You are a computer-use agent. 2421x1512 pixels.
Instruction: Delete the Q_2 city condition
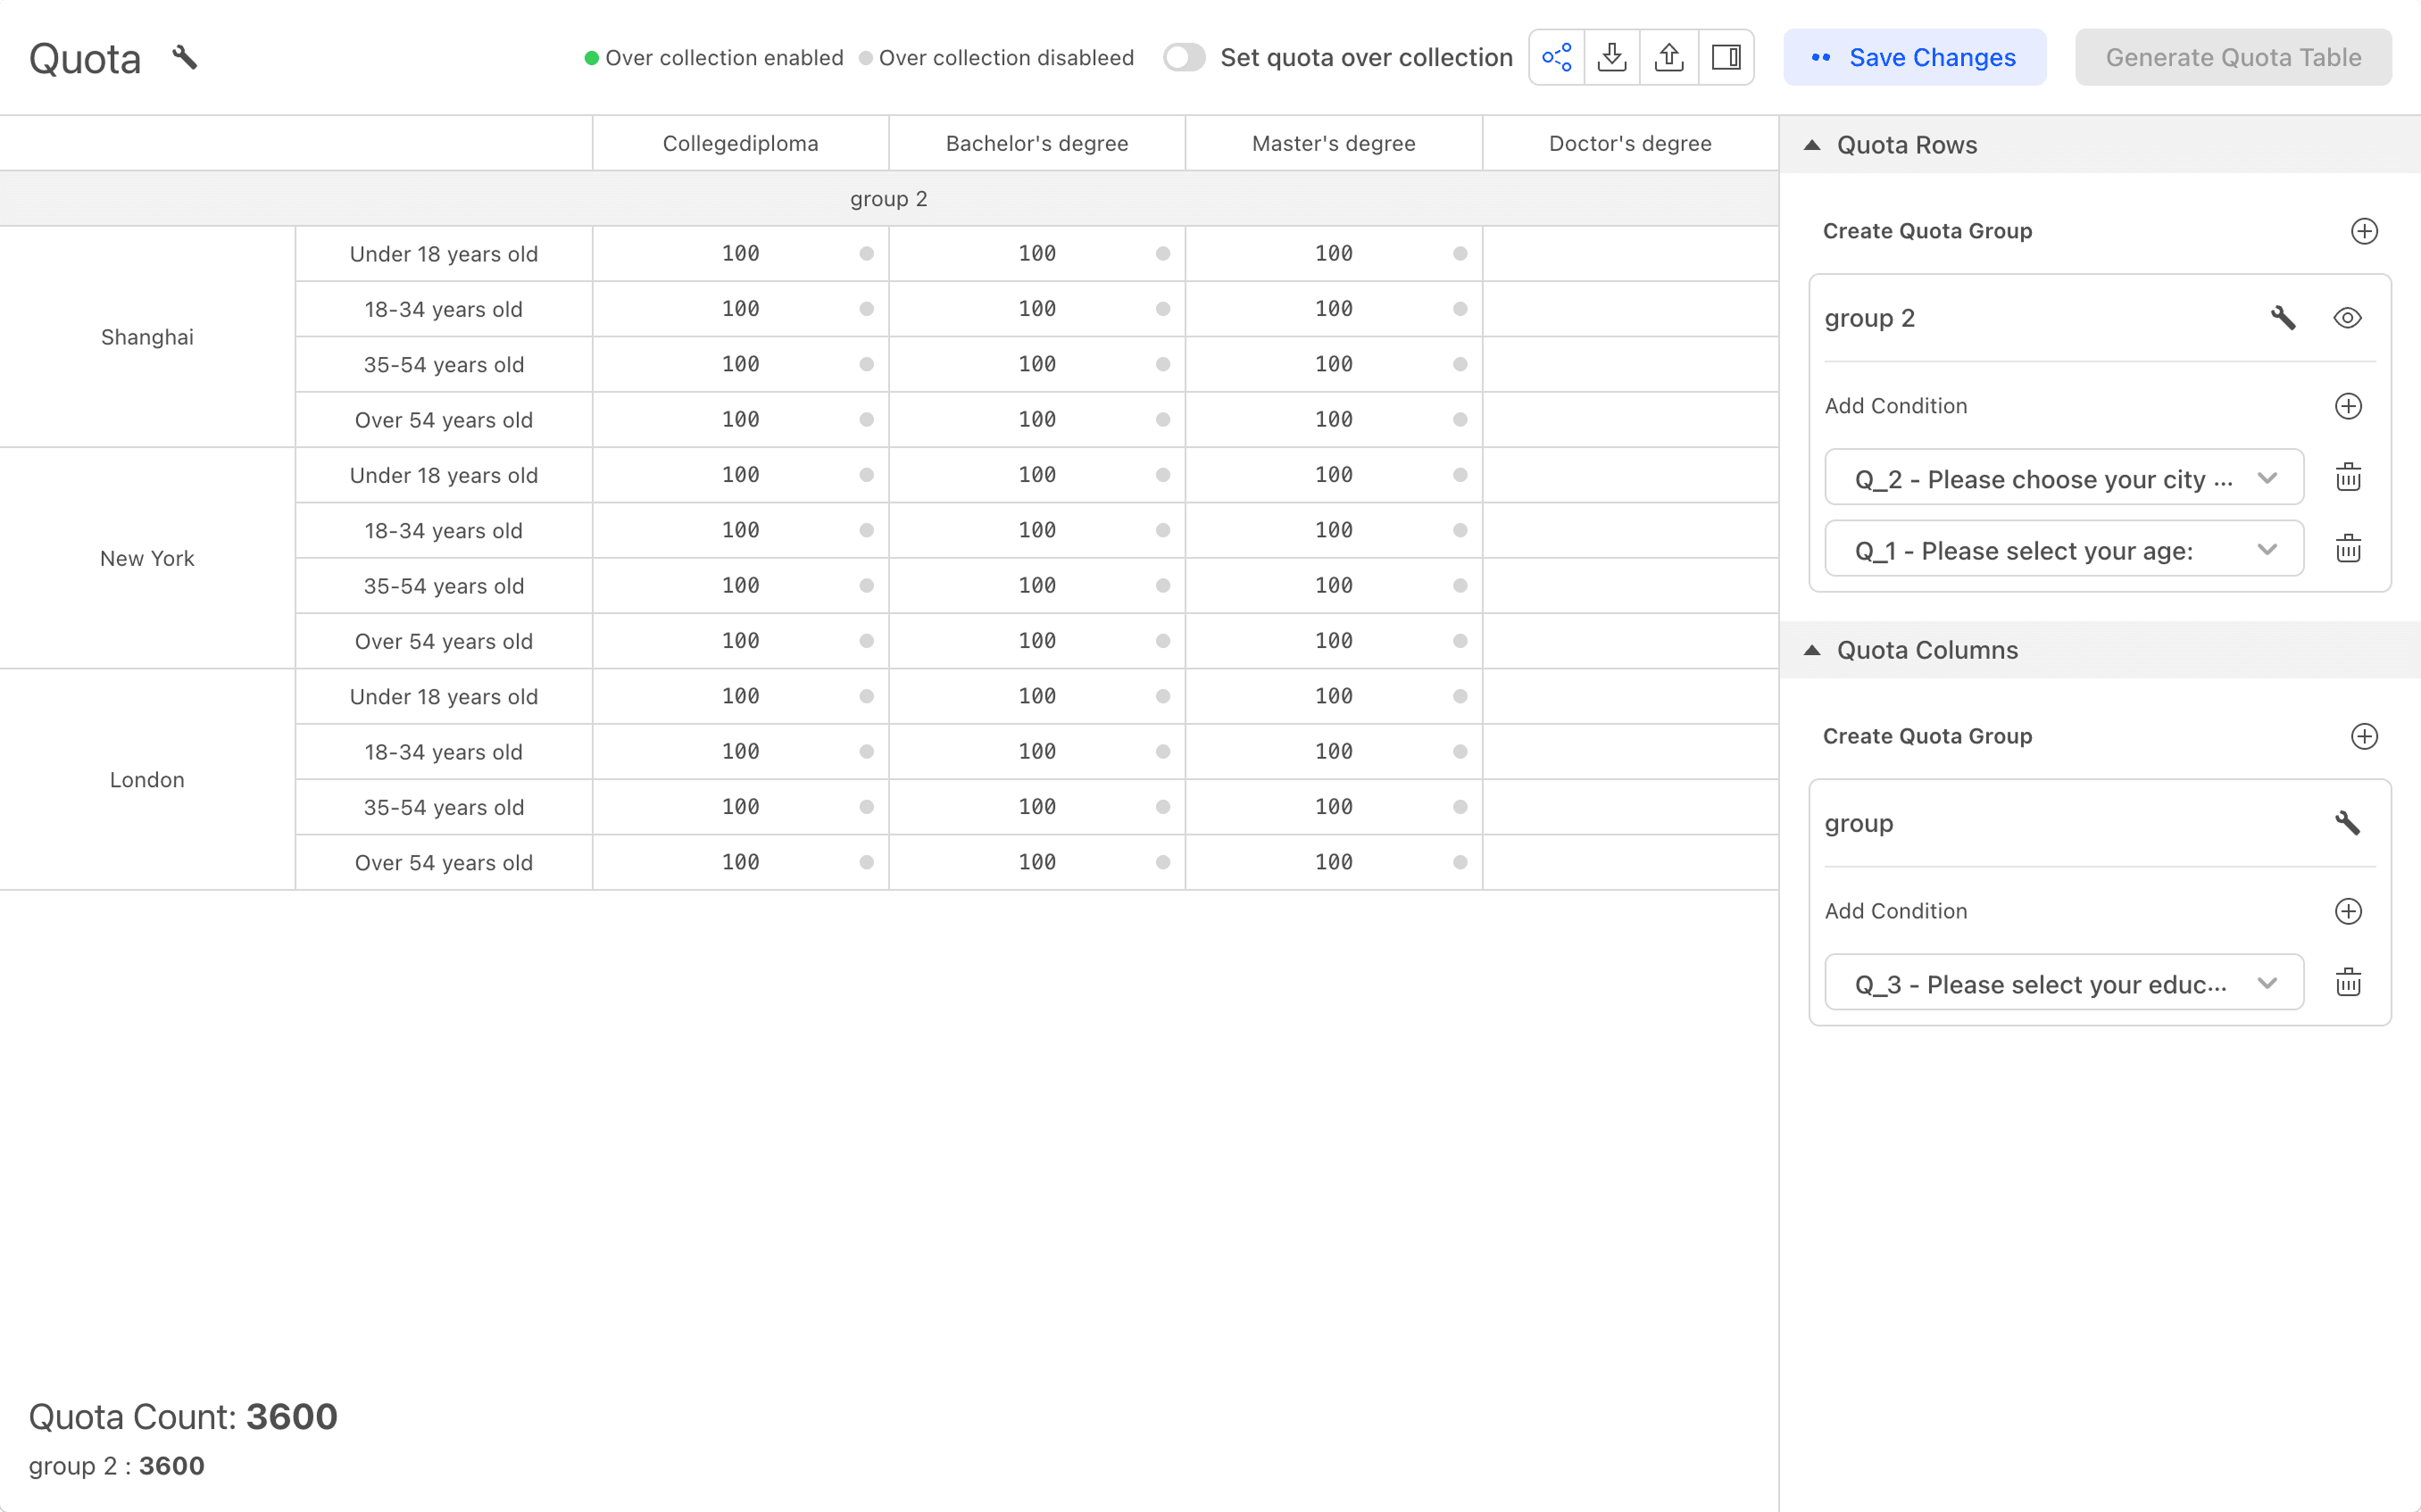tap(2348, 477)
